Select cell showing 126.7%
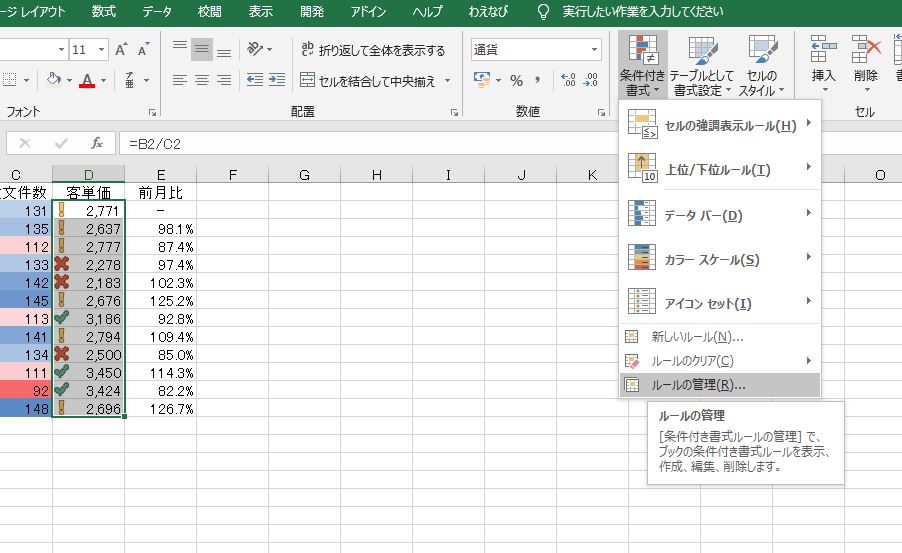The height and width of the screenshot is (553, 902). click(160, 409)
